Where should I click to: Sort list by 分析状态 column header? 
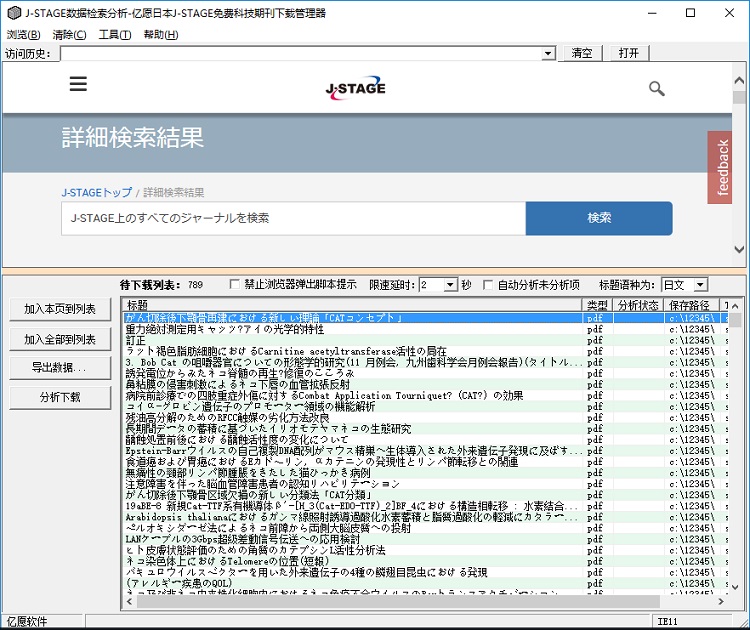[638, 305]
